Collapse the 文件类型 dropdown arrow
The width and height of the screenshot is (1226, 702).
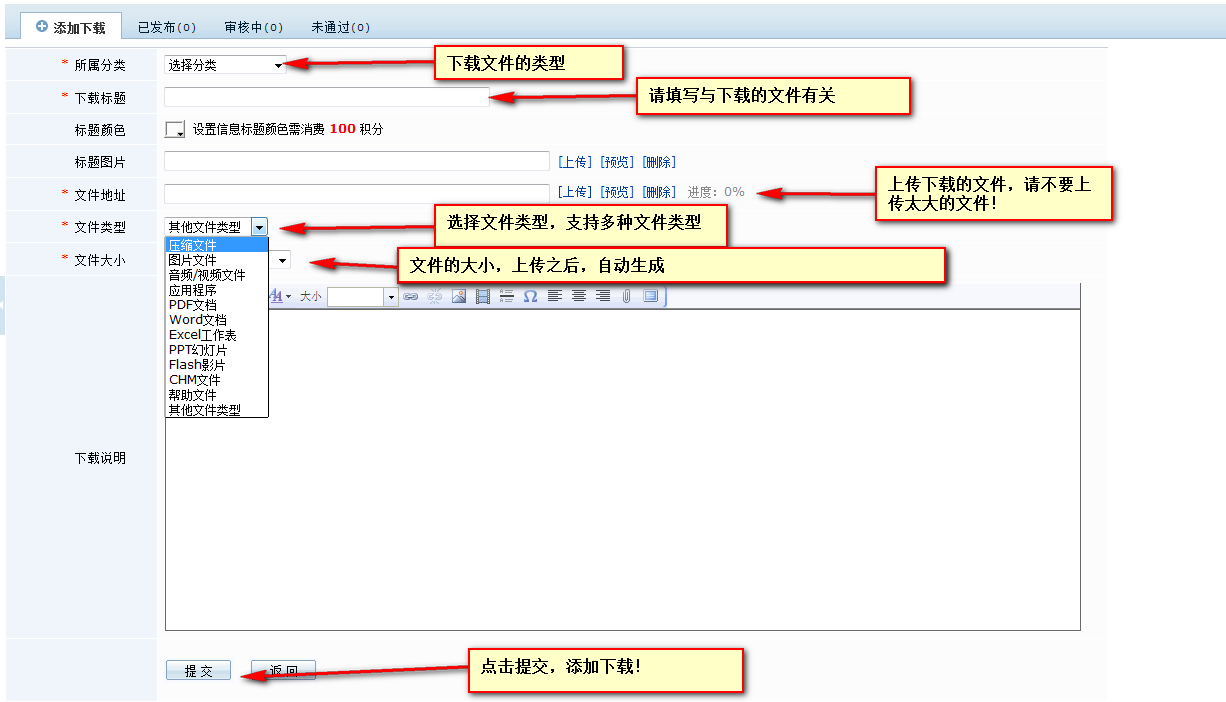(259, 227)
